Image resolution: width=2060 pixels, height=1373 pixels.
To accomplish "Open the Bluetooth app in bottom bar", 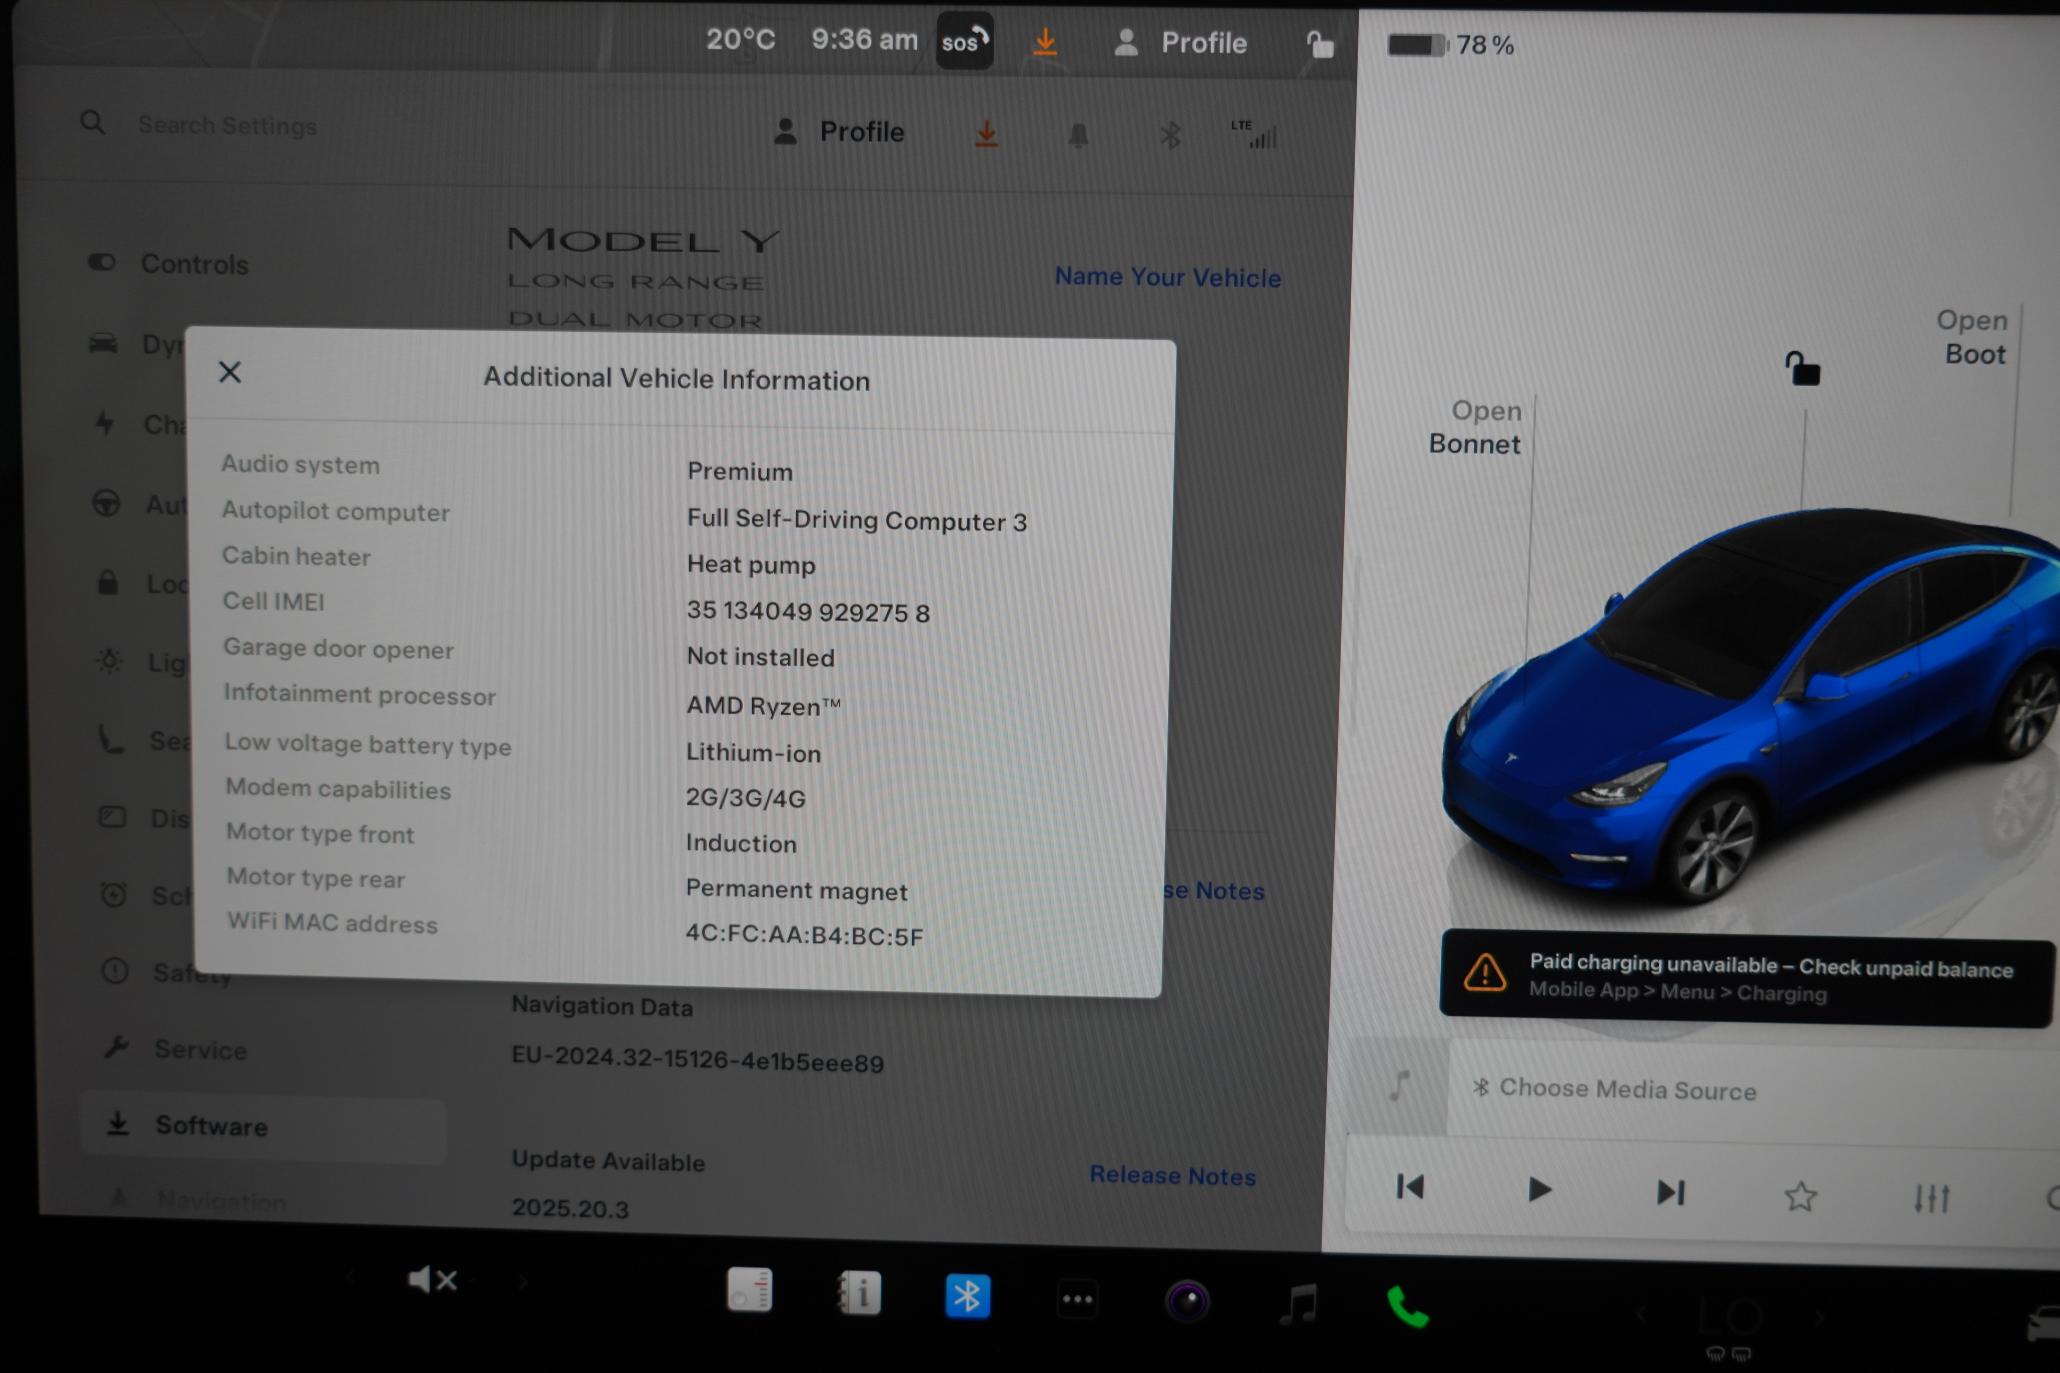I will [x=967, y=1296].
